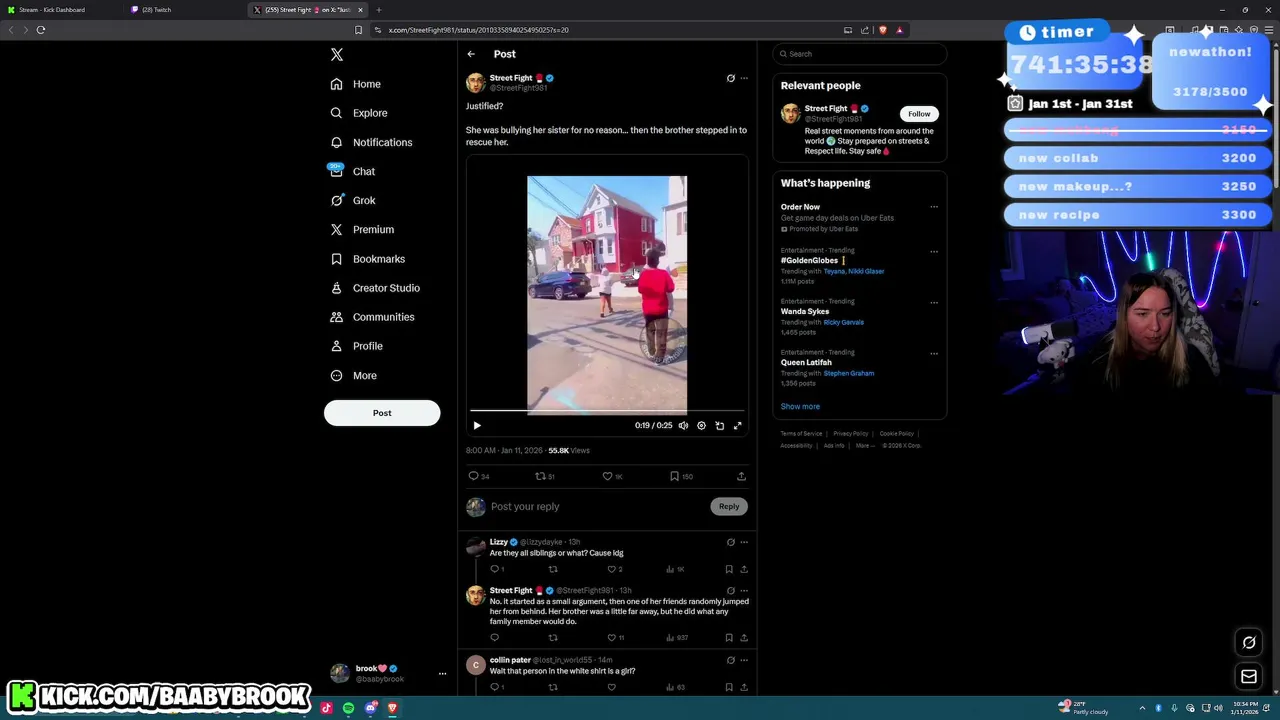Open the #GoldenGlobes trend

[x=809, y=260]
